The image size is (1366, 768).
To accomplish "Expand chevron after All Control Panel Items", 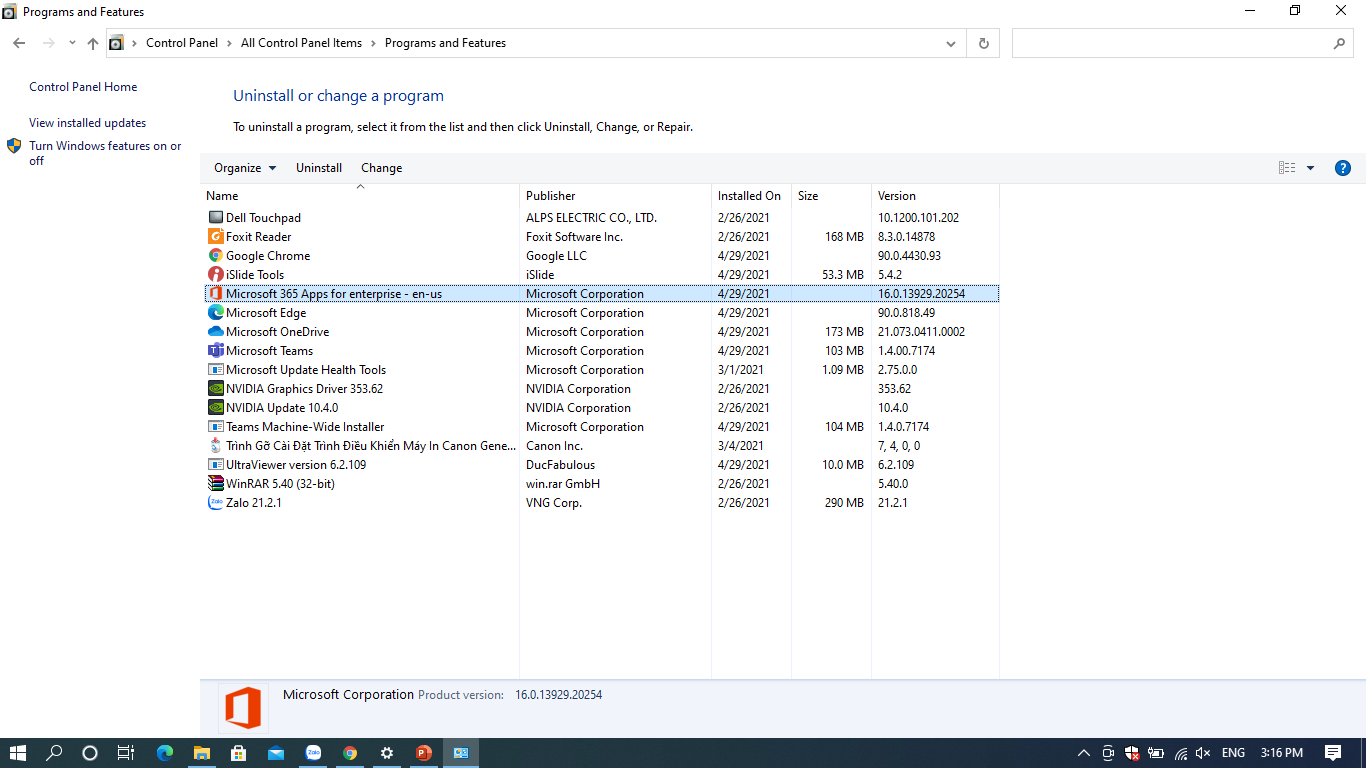I will (x=373, y=43).
